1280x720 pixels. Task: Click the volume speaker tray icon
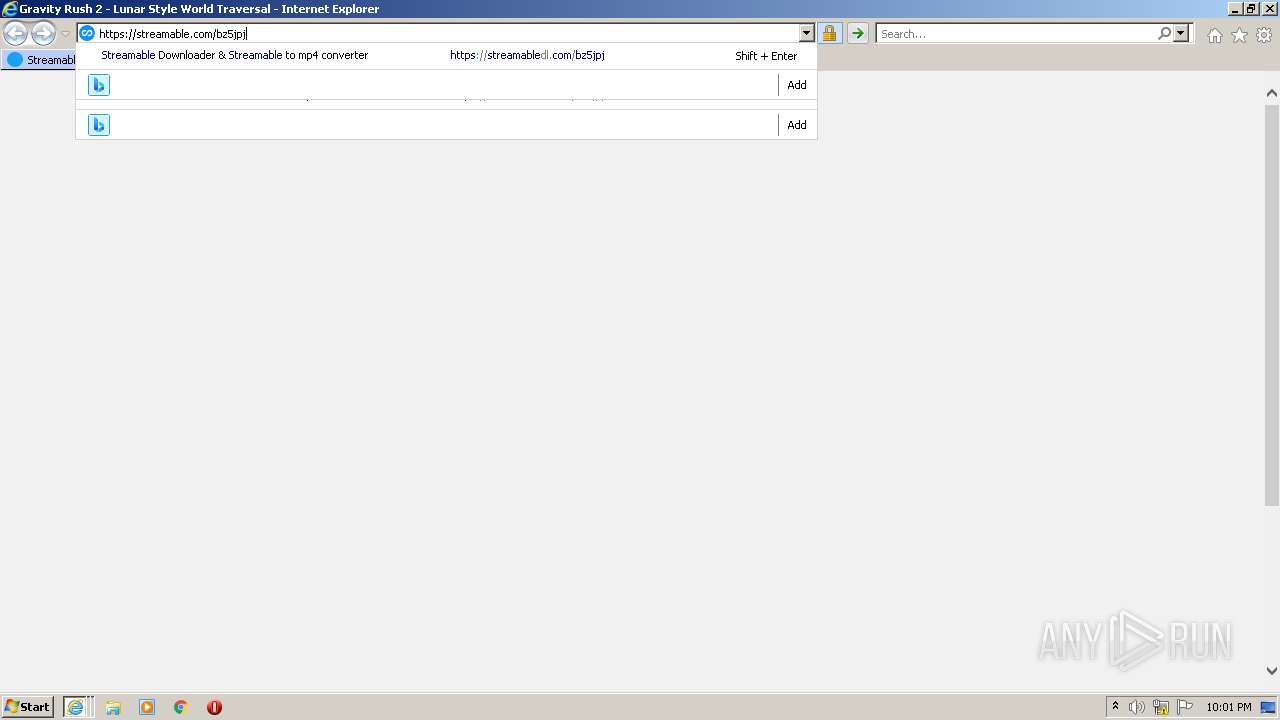point(1137,707)
